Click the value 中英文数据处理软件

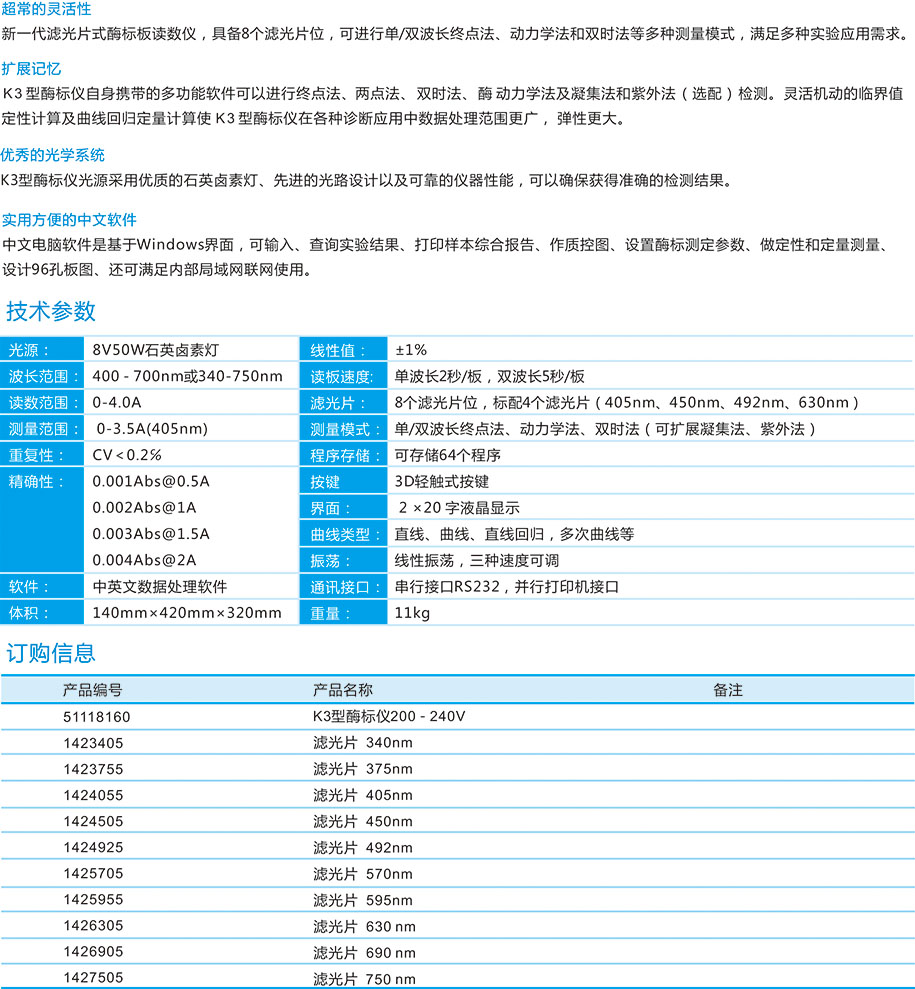coord(160,587)
